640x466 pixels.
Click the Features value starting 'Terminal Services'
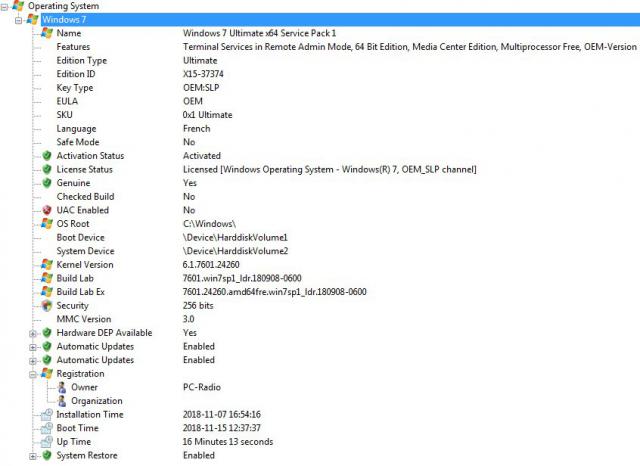coord(409,47)
